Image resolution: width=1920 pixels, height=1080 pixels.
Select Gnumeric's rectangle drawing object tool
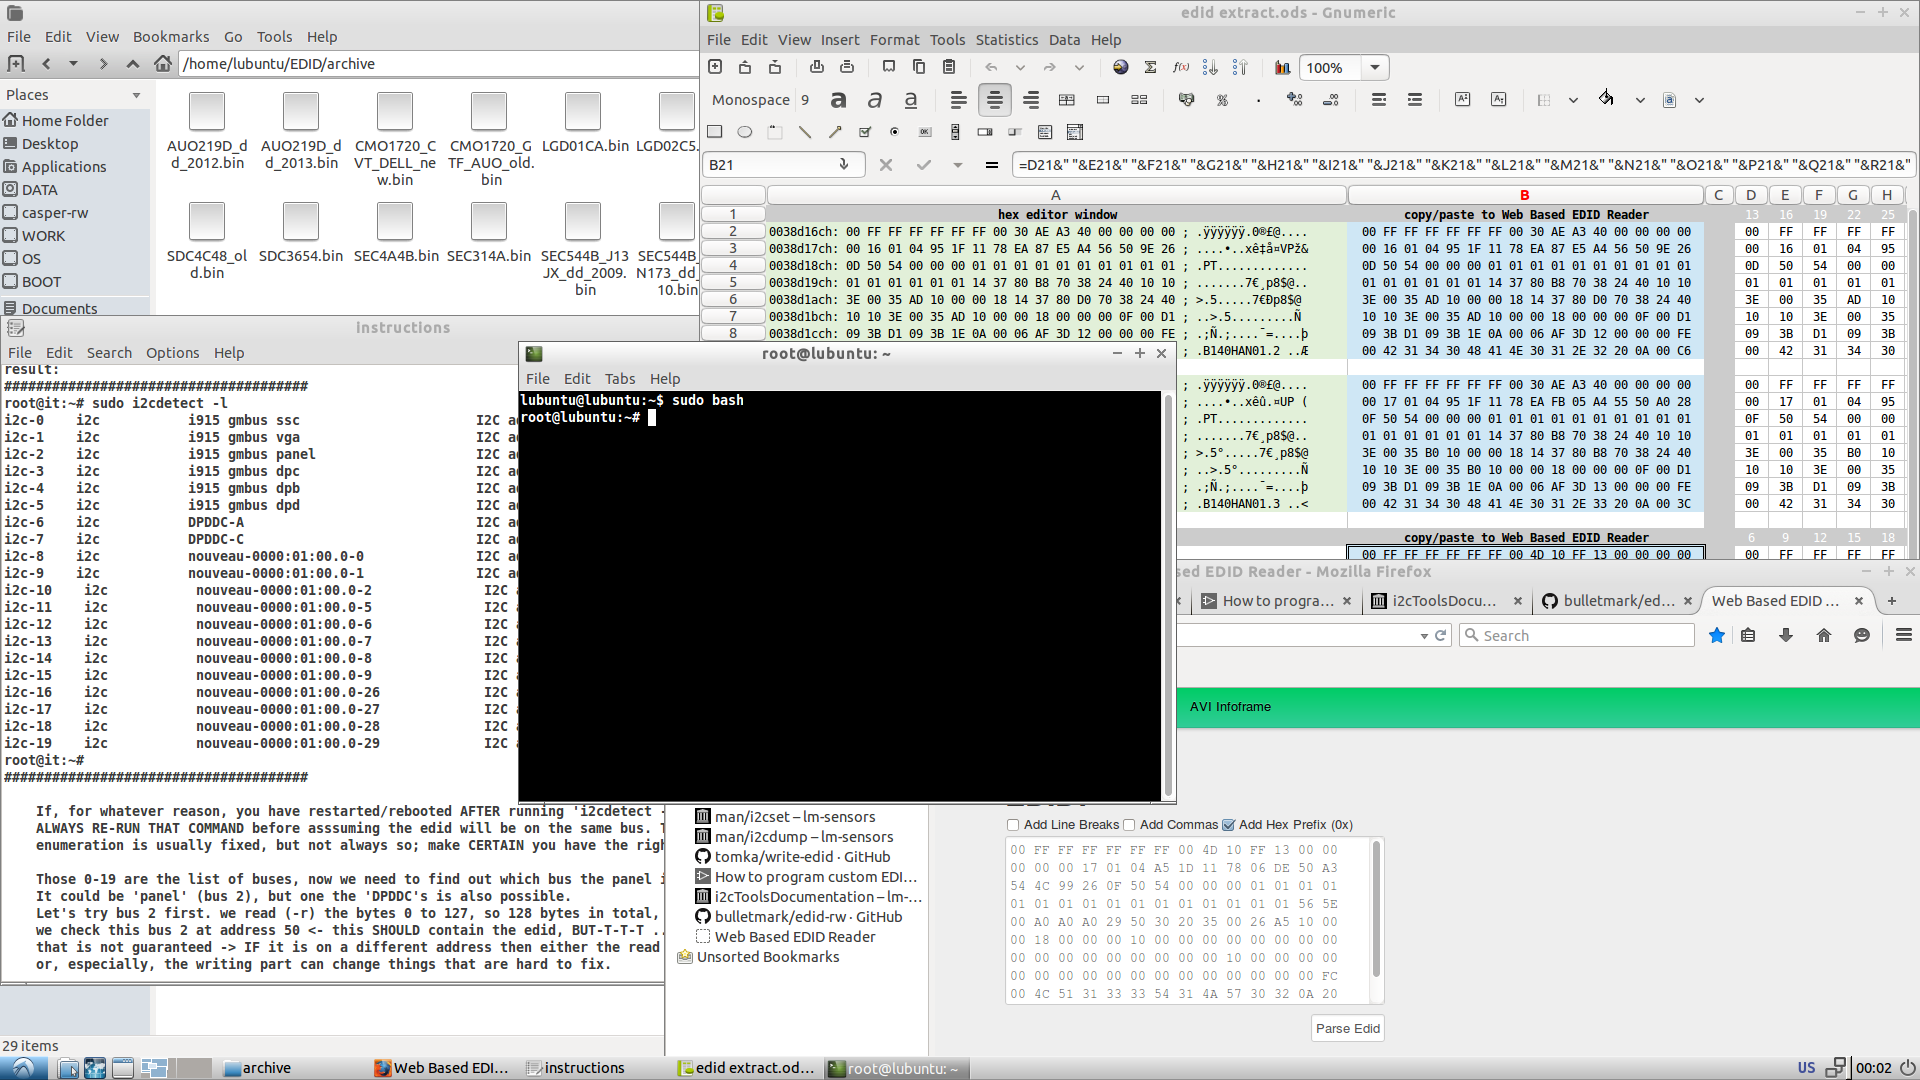715,131
